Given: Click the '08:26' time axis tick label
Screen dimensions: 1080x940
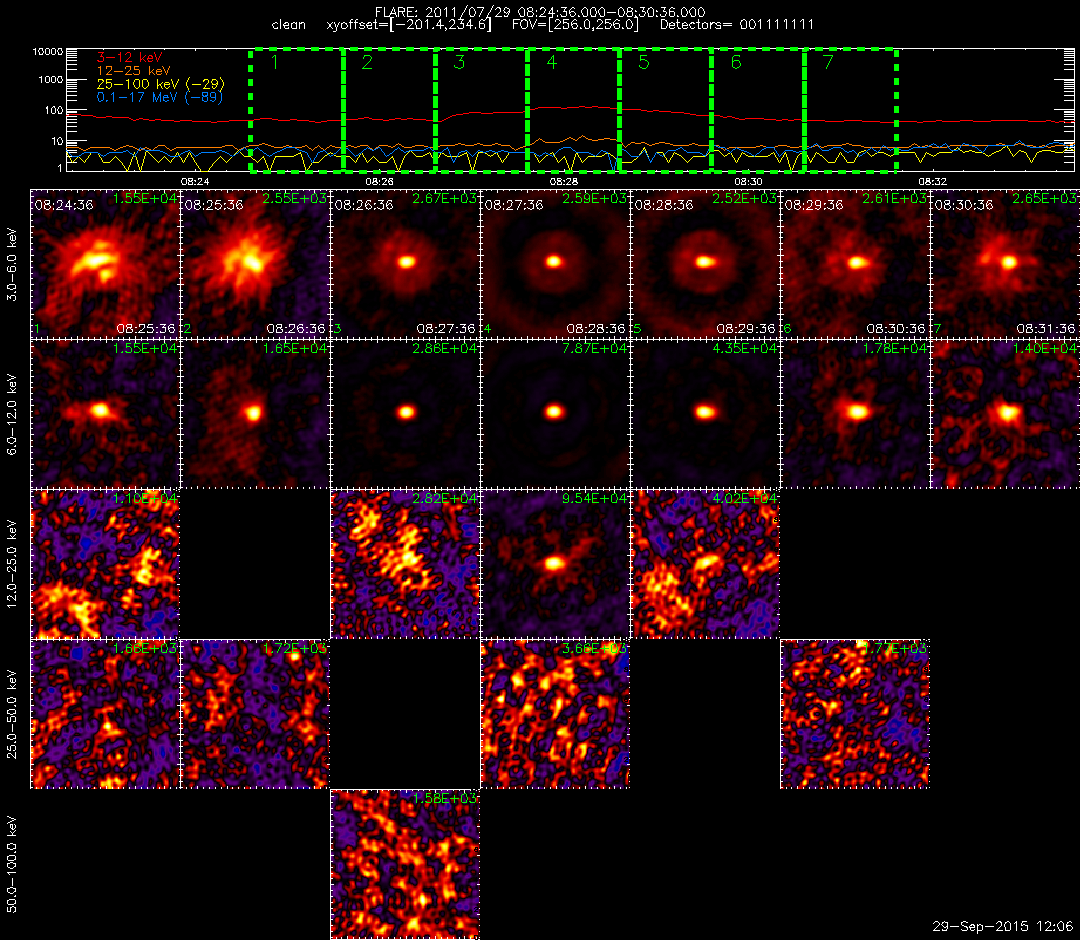Looking at the screenshot, I should (x=380, y=182).
